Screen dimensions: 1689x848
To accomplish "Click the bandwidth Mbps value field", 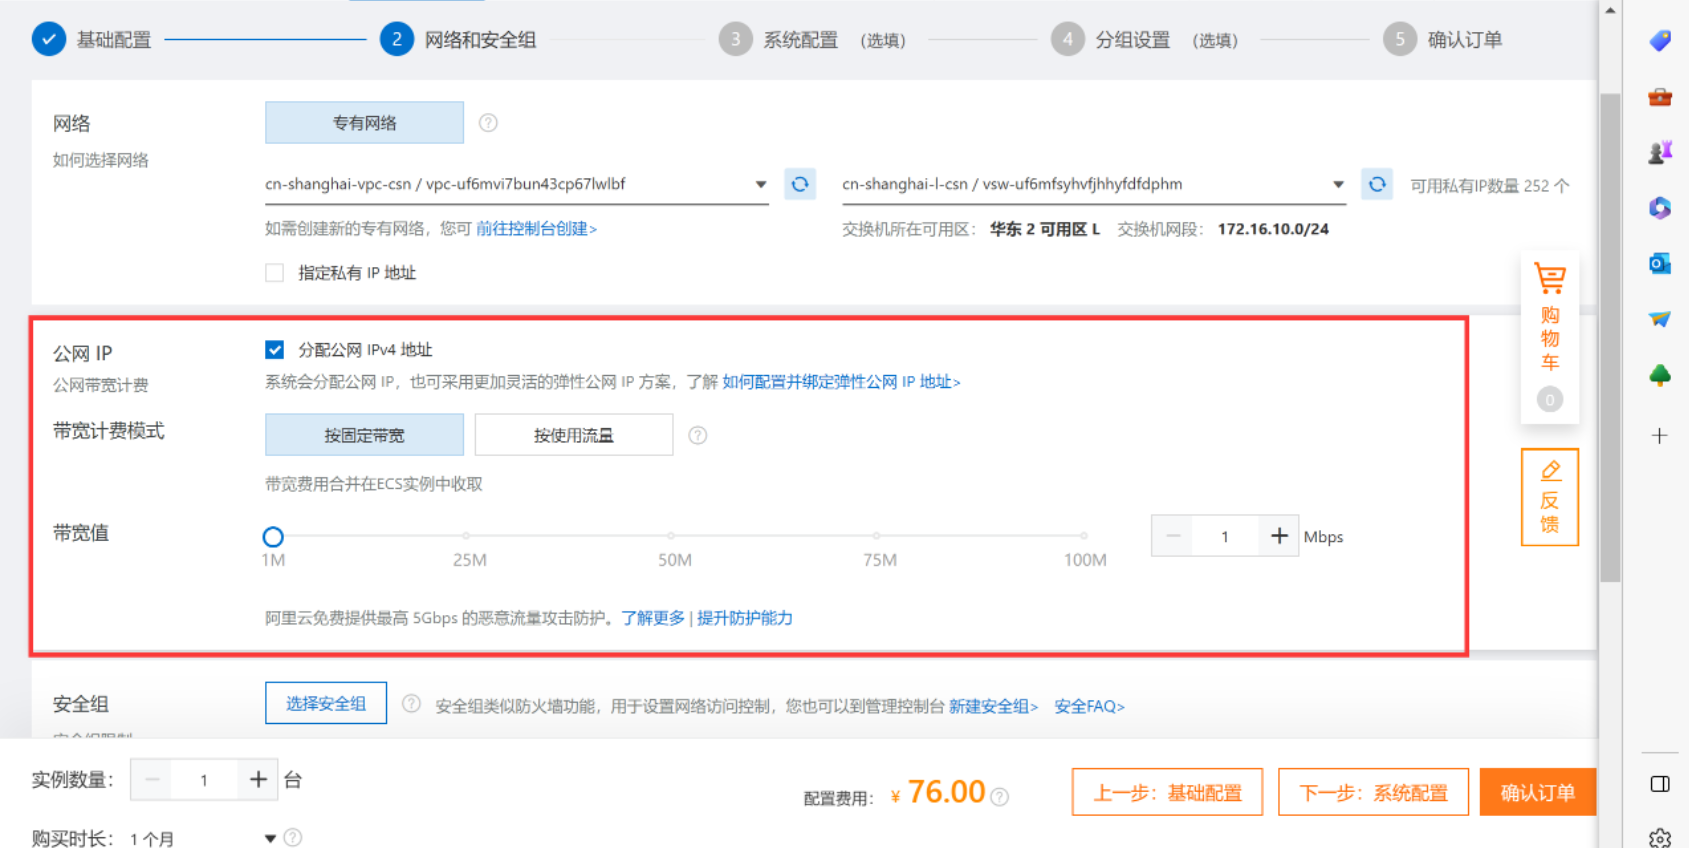I will pyautogui.click(x=1225, y=536).
